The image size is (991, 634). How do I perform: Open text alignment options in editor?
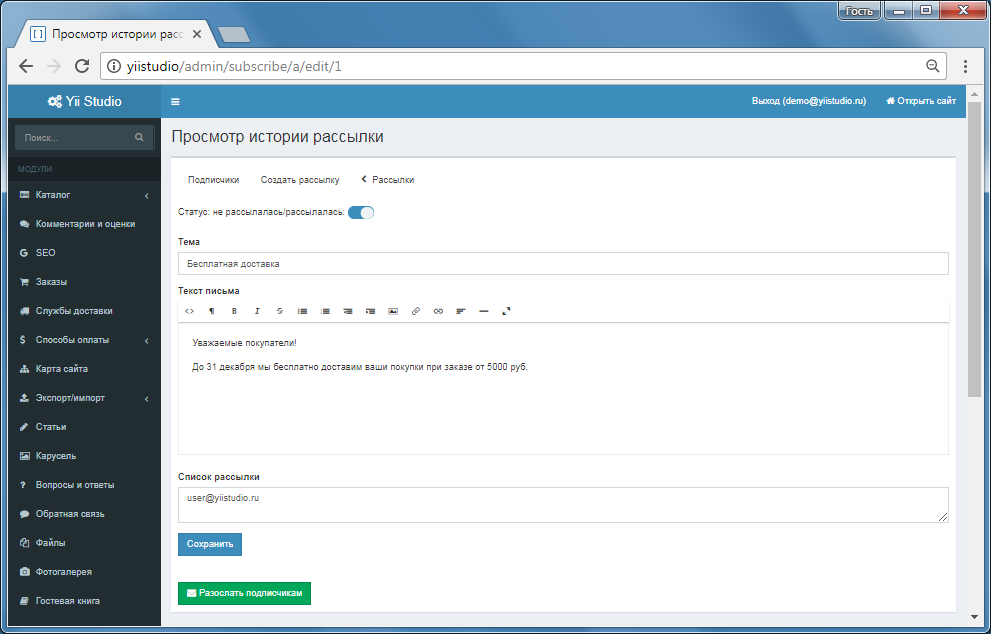point(461,311)
